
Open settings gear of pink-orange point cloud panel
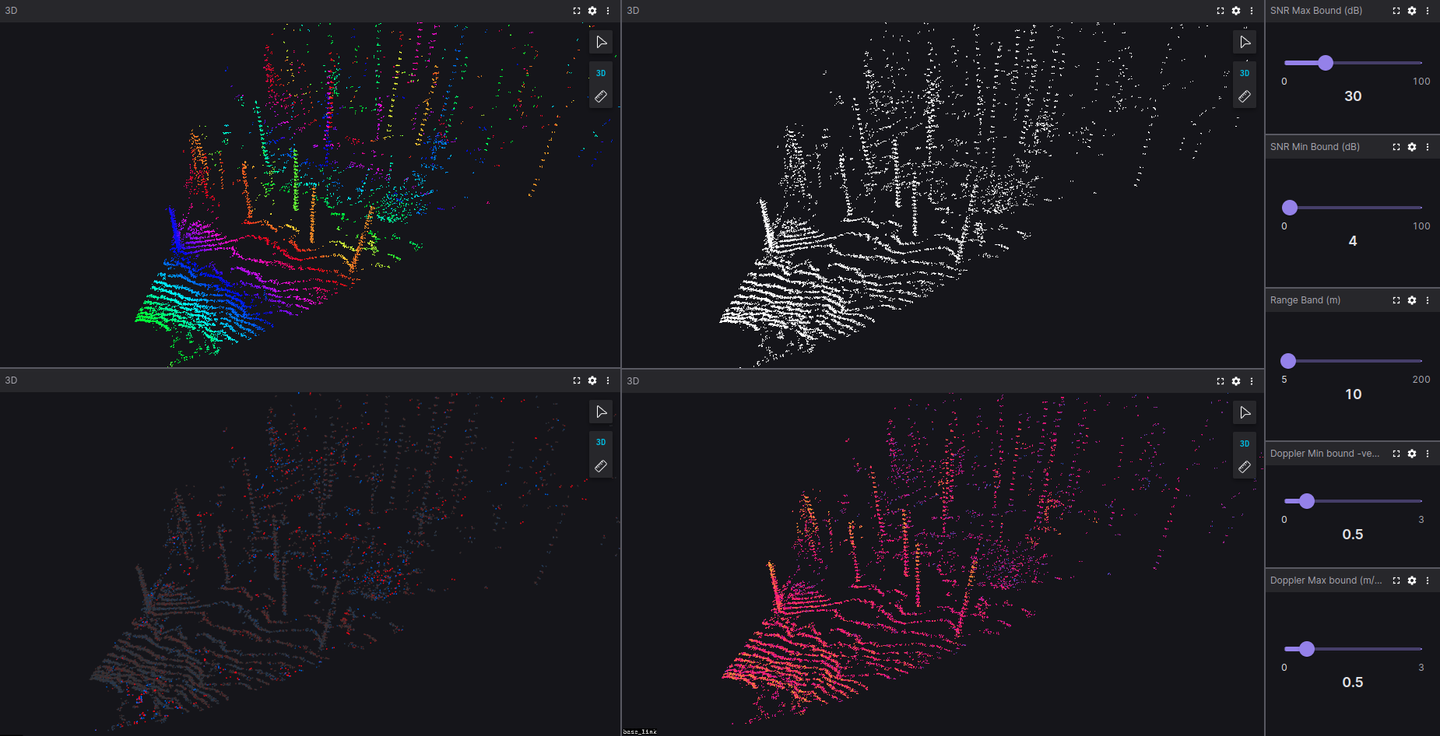[x=1236, y=381]
